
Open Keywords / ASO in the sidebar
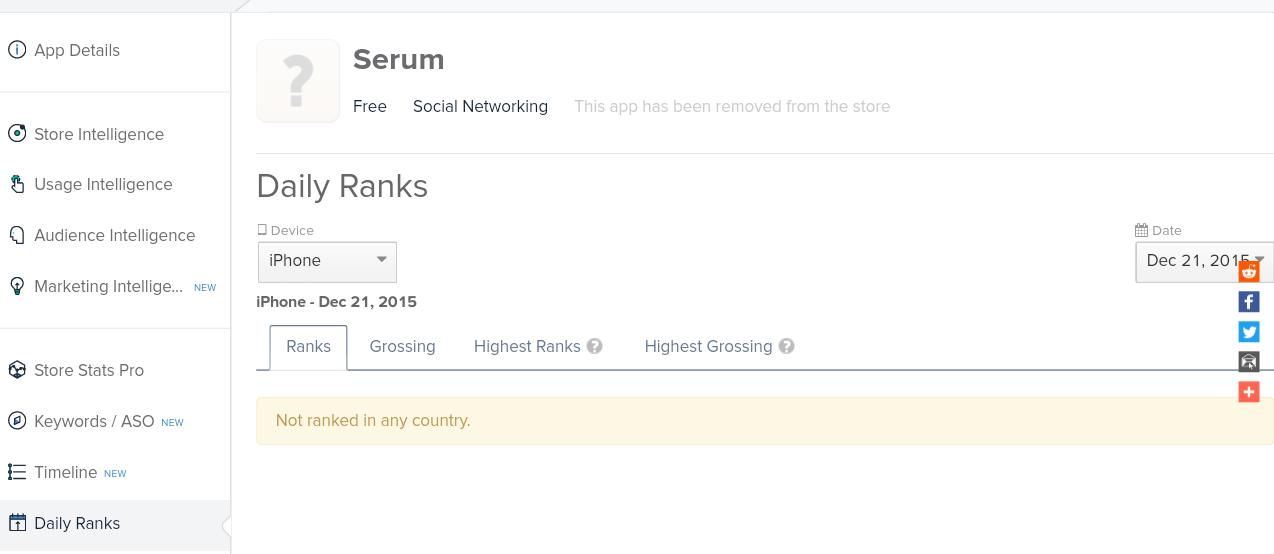pyautogui.click(x=94, y=421)
